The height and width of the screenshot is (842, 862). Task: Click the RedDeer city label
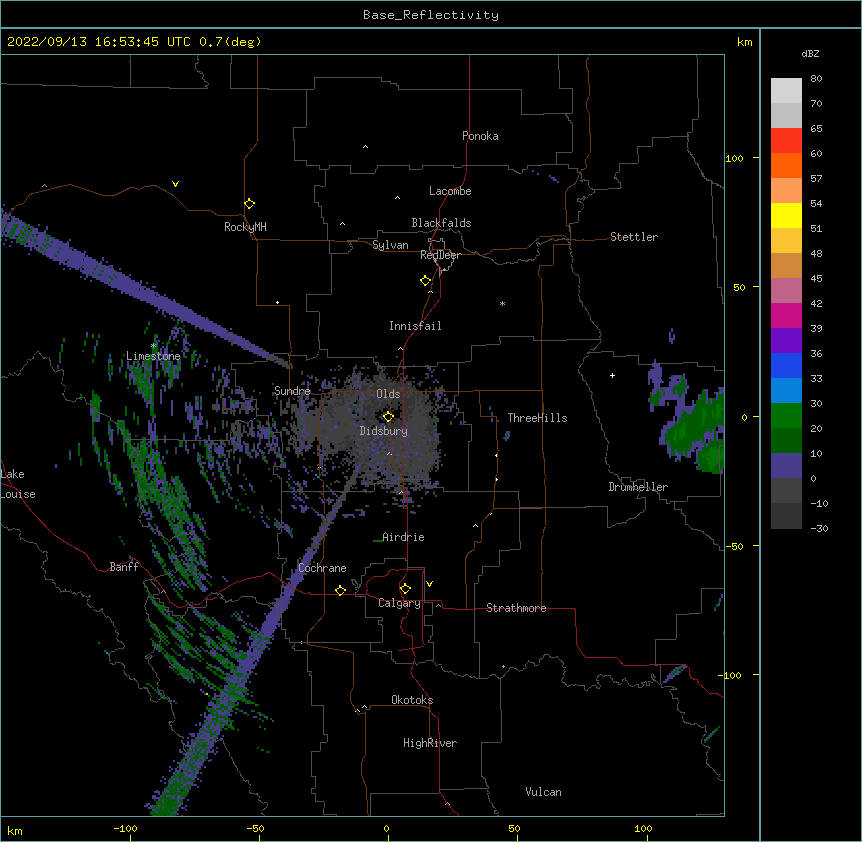(440, 254)
